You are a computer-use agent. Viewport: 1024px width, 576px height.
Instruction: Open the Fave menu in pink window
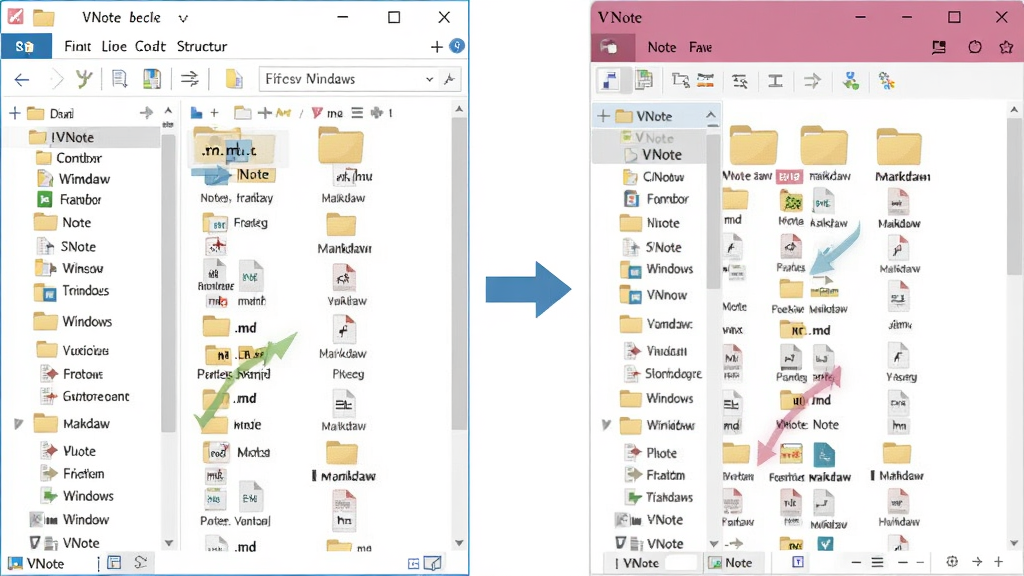pyautogui.click(x=700, y=47)
